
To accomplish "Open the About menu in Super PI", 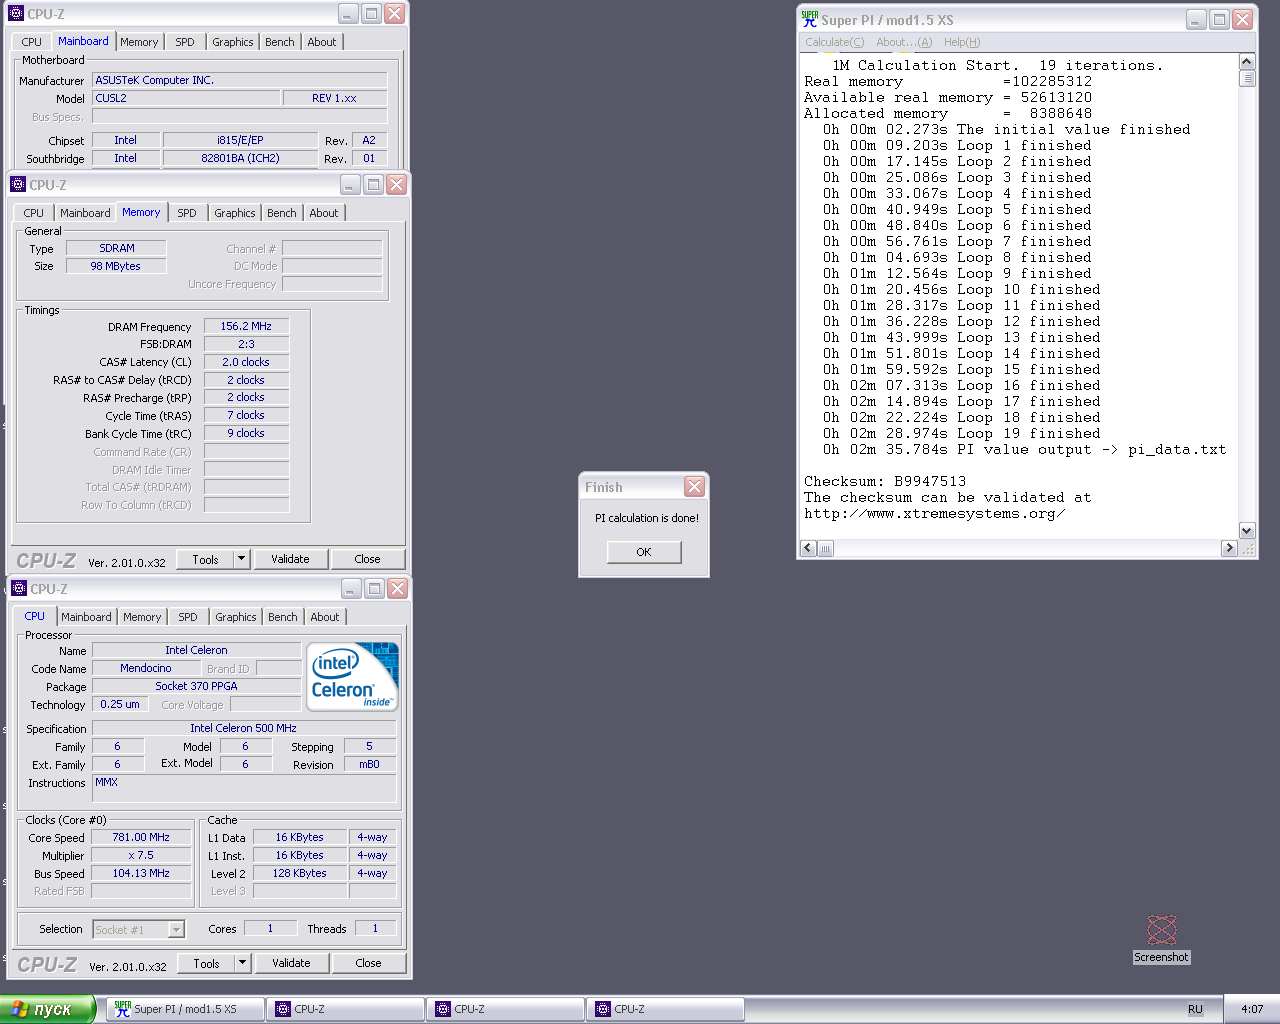I will [x=904, y=42].
